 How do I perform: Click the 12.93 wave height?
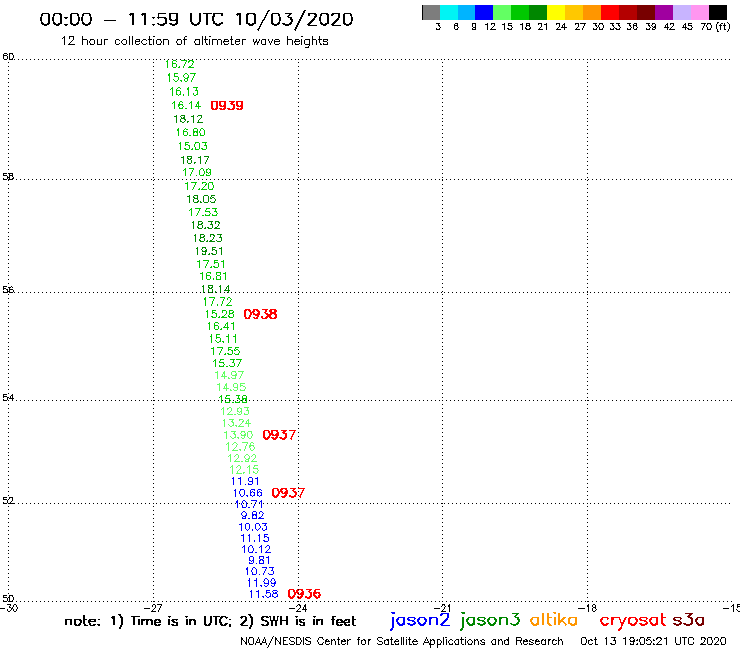(235, 412)
